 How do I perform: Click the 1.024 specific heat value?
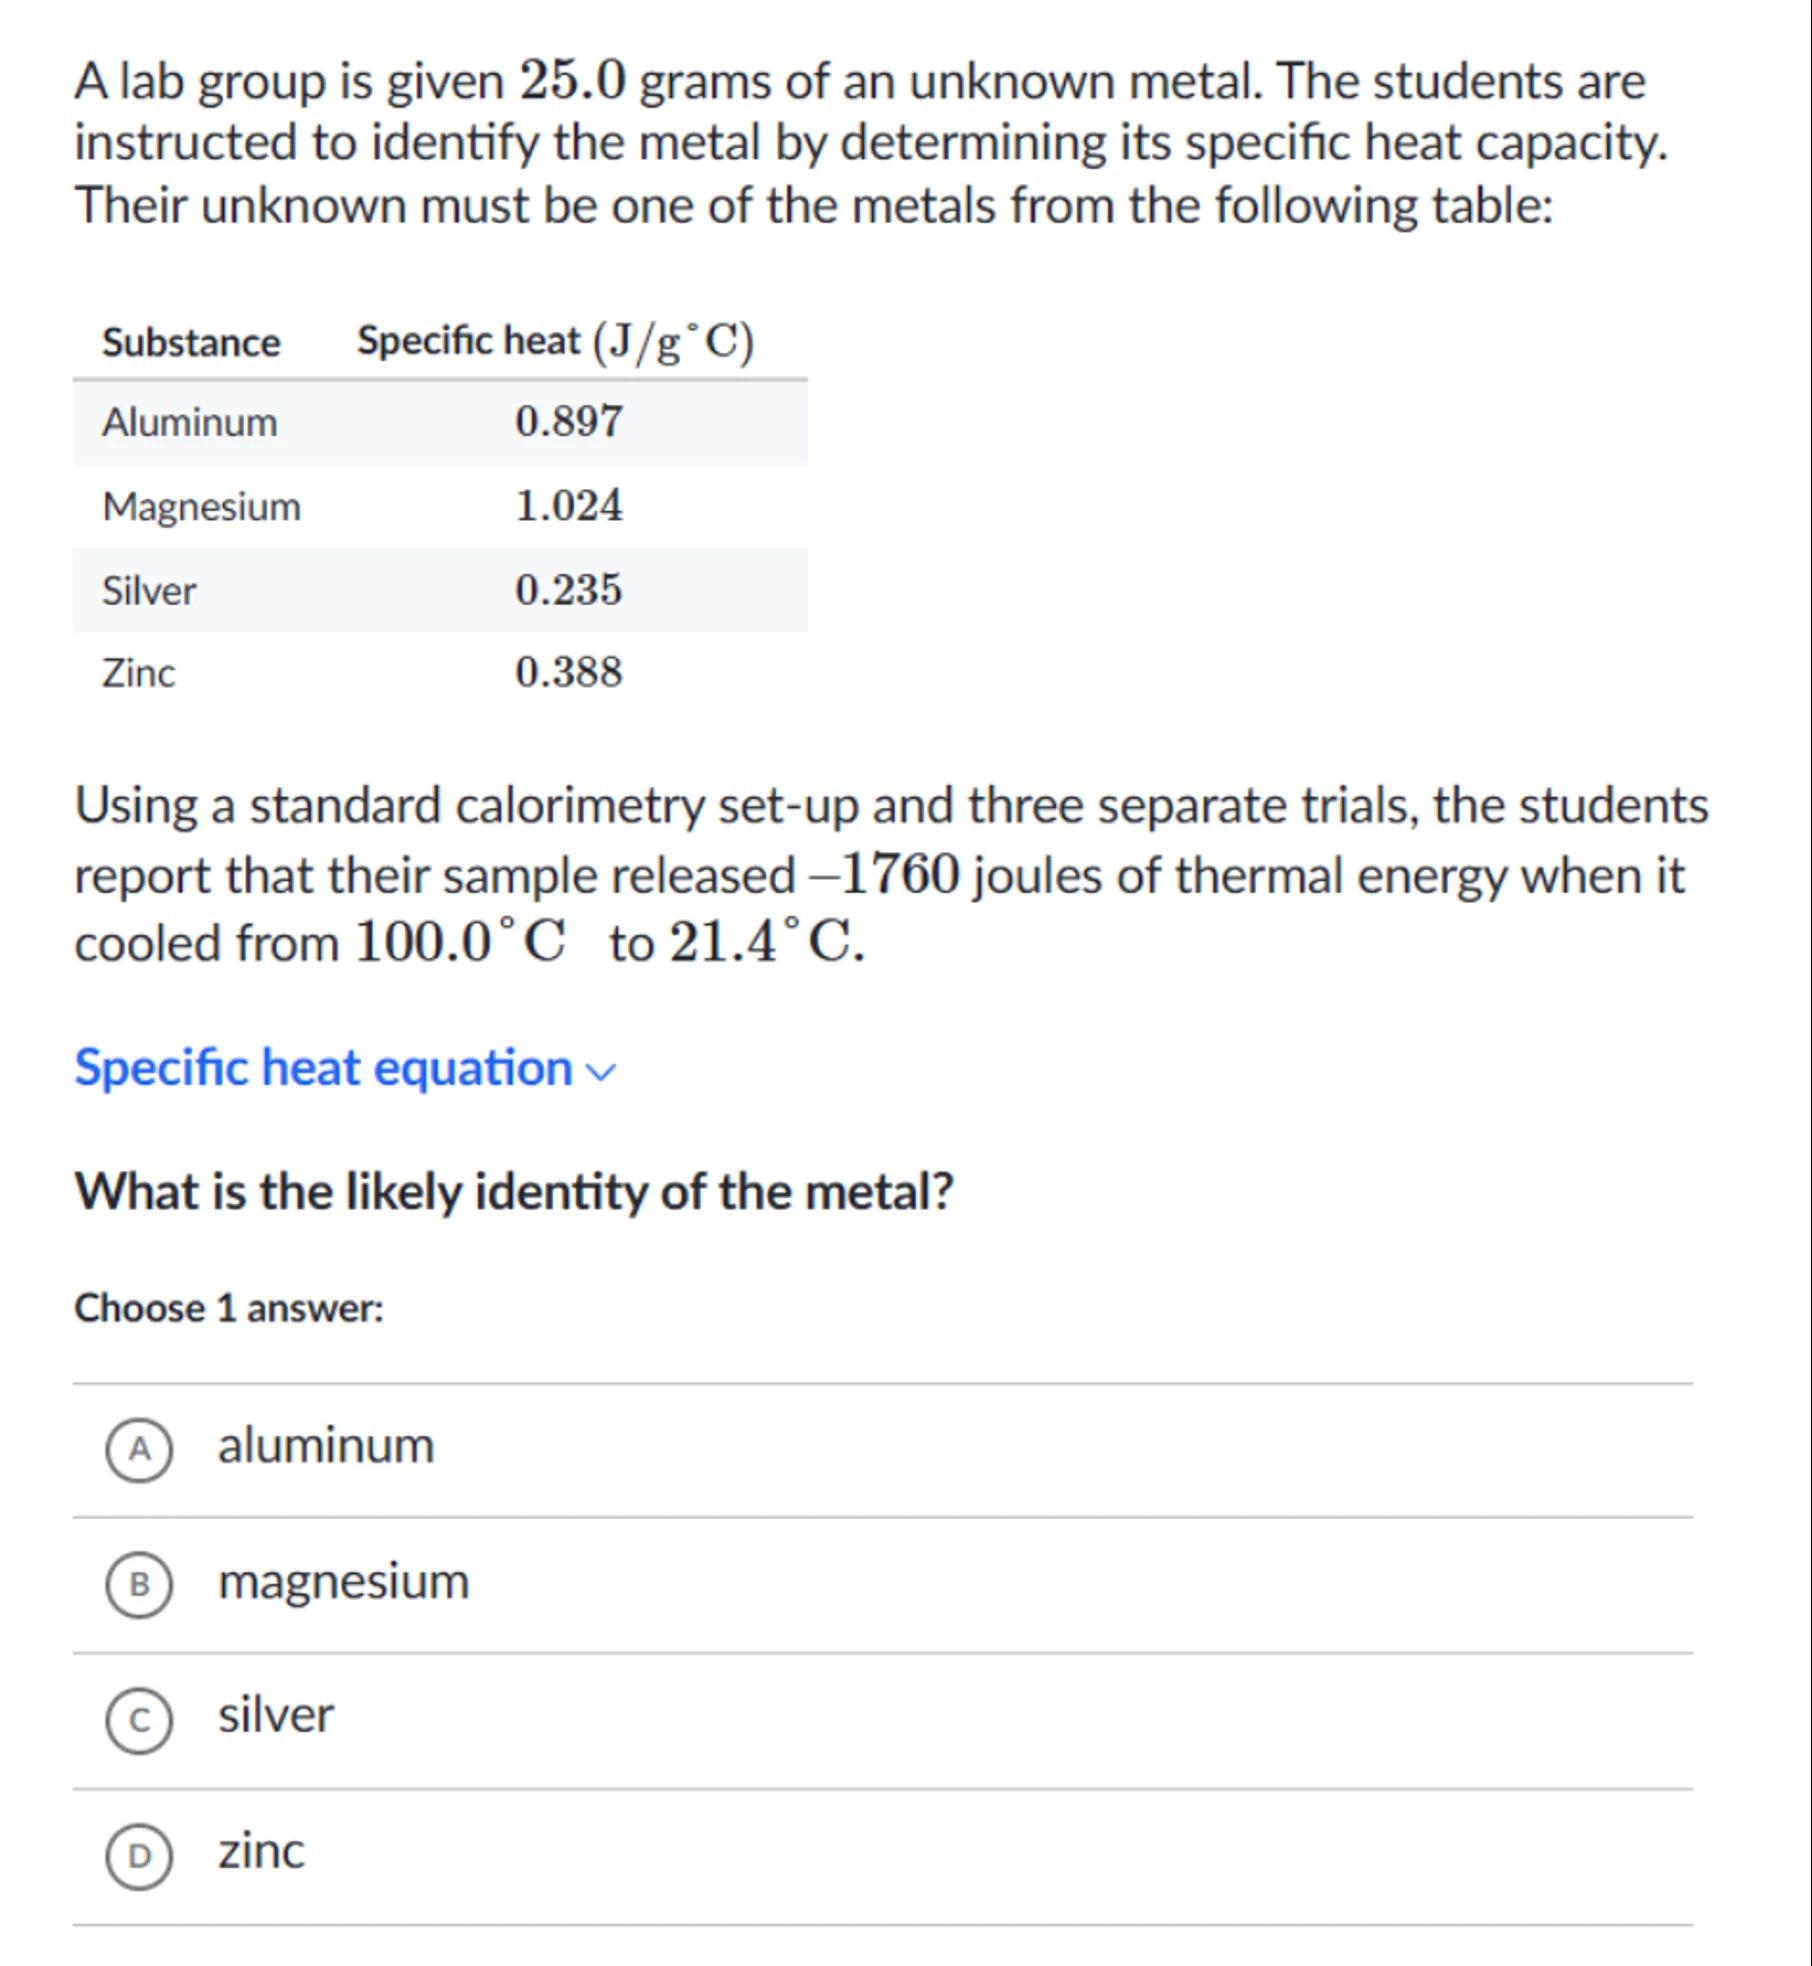click(568, 506)
